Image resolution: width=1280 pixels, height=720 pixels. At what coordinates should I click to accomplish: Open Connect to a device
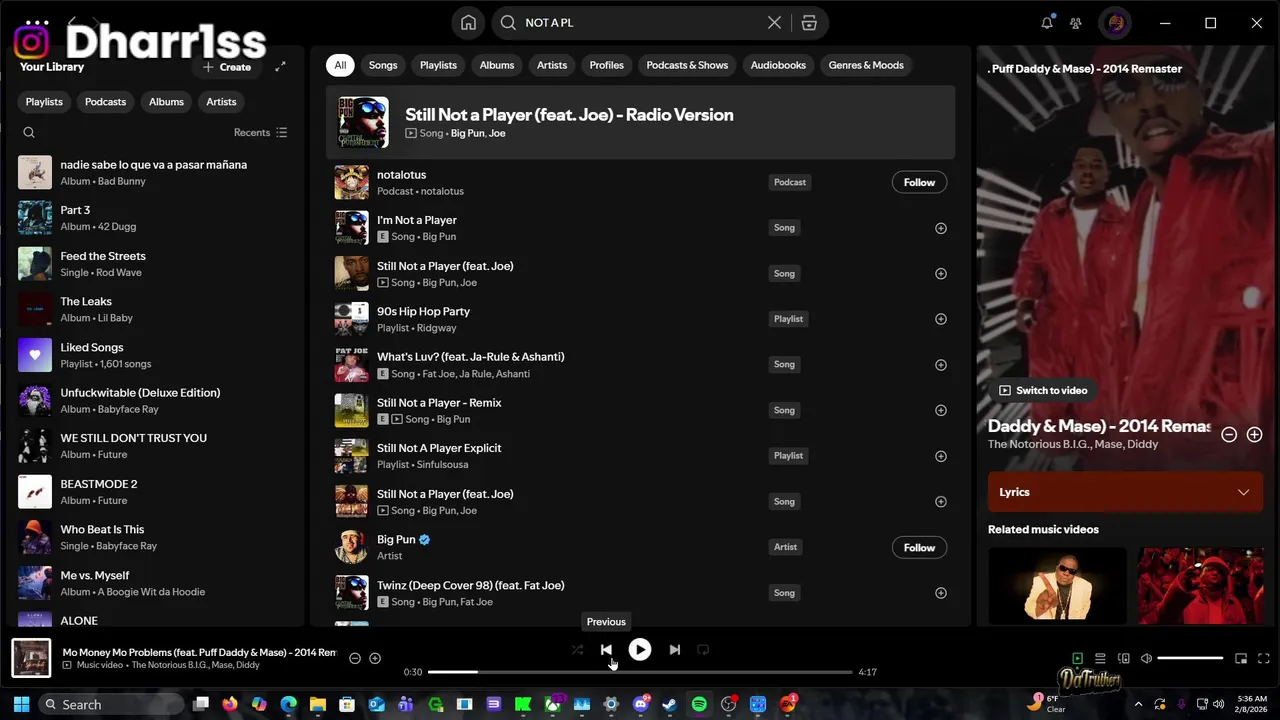(1124, 658)
